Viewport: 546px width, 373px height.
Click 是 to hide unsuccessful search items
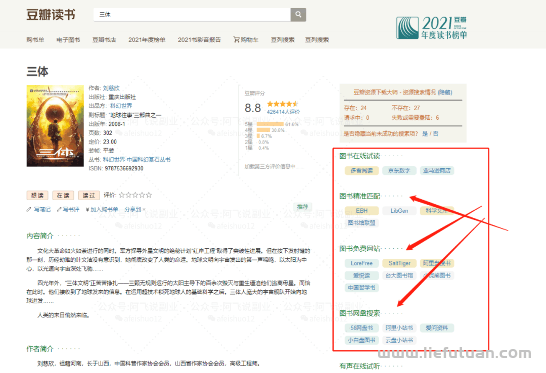click(425, 134)
